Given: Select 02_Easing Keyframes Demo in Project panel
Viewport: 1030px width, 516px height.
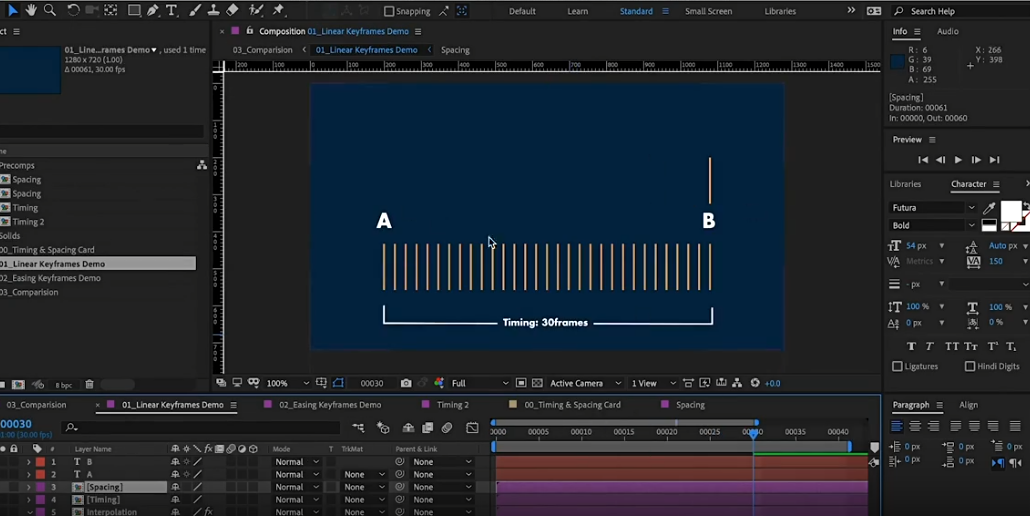Looking at the screenshot, I should point(52,278).
